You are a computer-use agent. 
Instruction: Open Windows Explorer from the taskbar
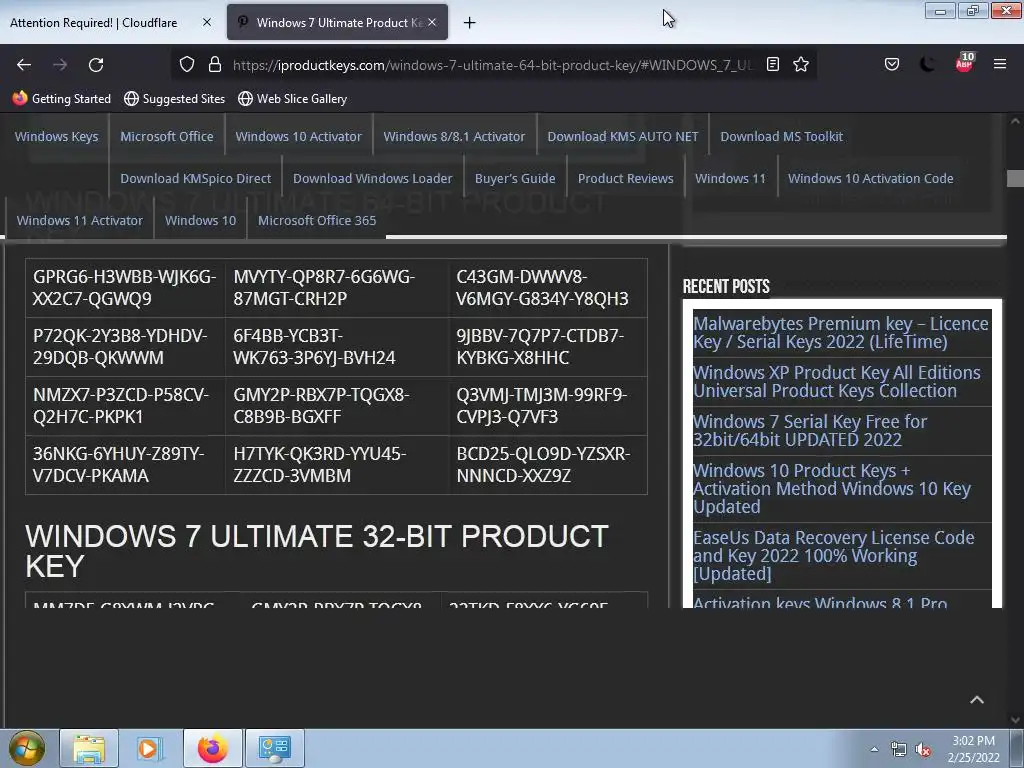(x=89, y=748)
